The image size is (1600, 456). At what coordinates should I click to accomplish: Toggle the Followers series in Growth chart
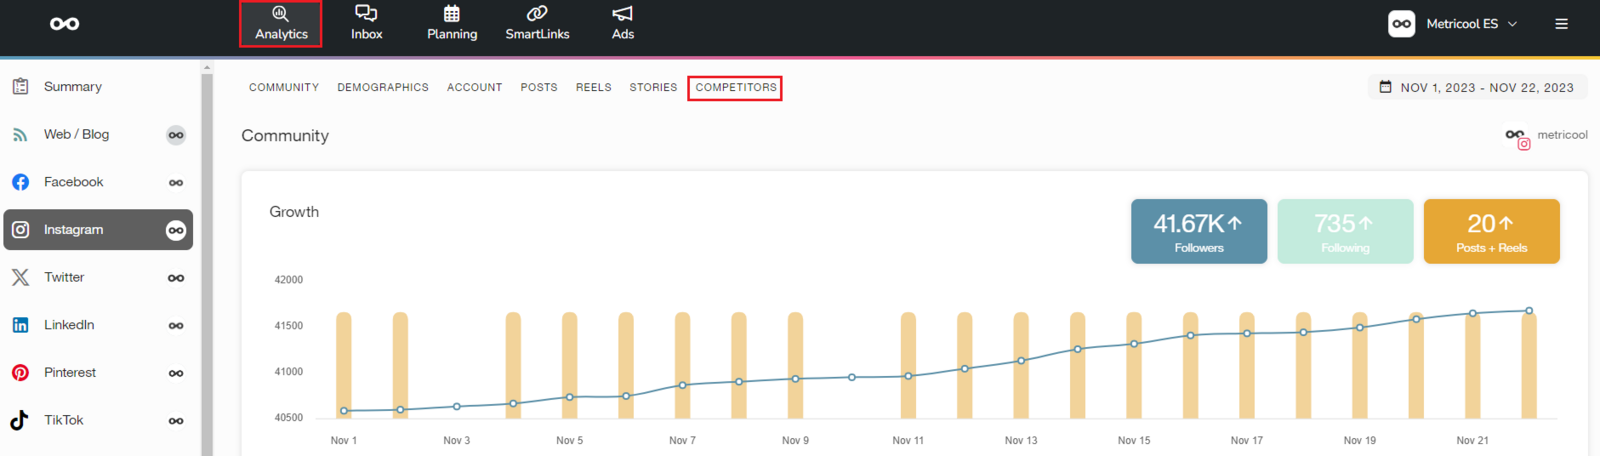pos(1198,231)
